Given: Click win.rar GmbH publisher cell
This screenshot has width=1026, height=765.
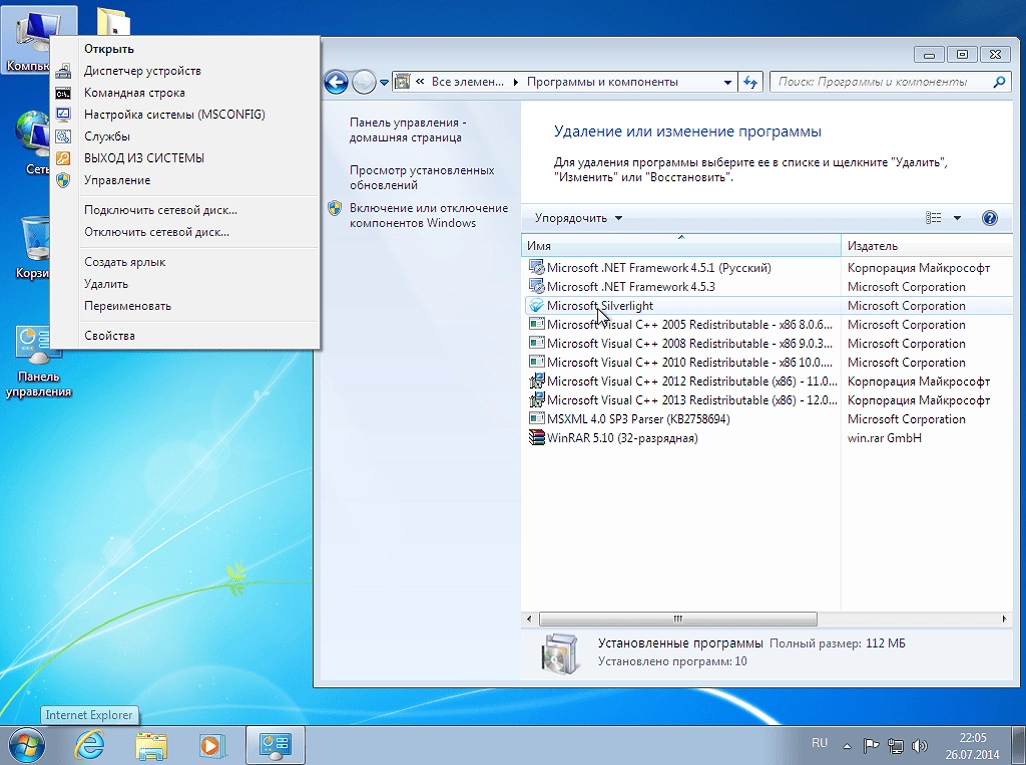Looking at the screenshot, I should [884, 438].
